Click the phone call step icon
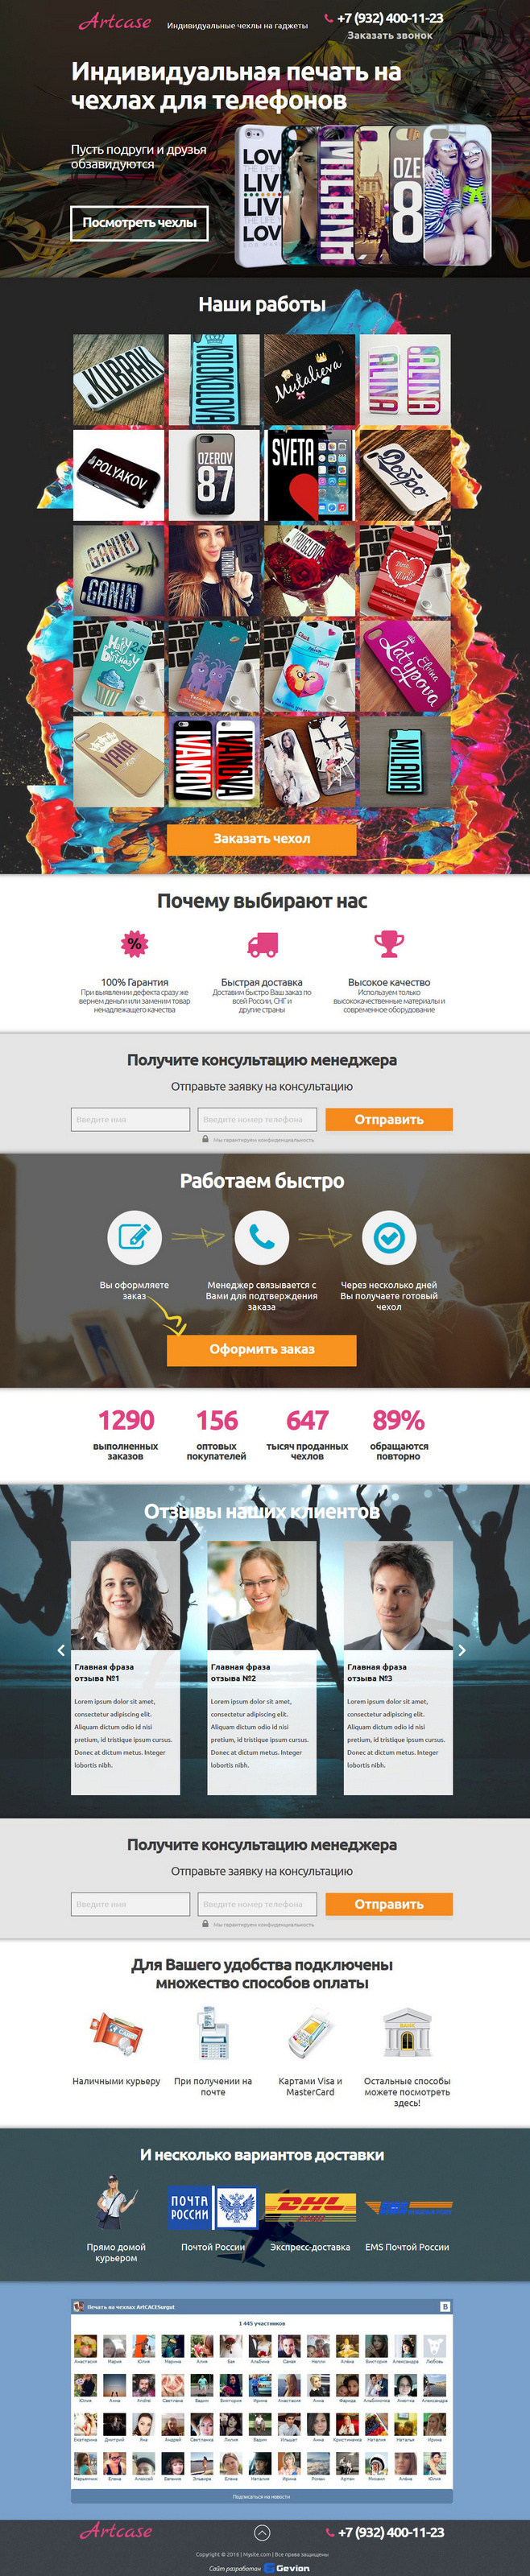This screenshot has height=2576, width=530. coord(262,1237)
